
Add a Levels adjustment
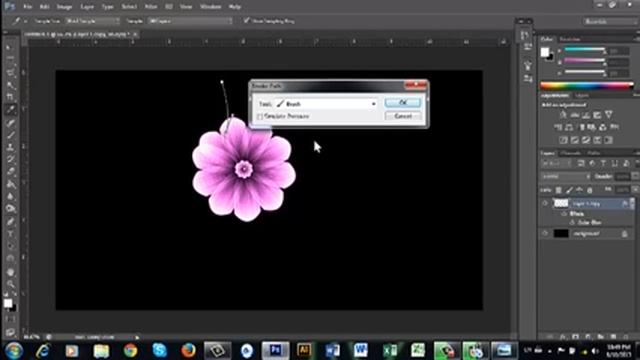(575, 115)
